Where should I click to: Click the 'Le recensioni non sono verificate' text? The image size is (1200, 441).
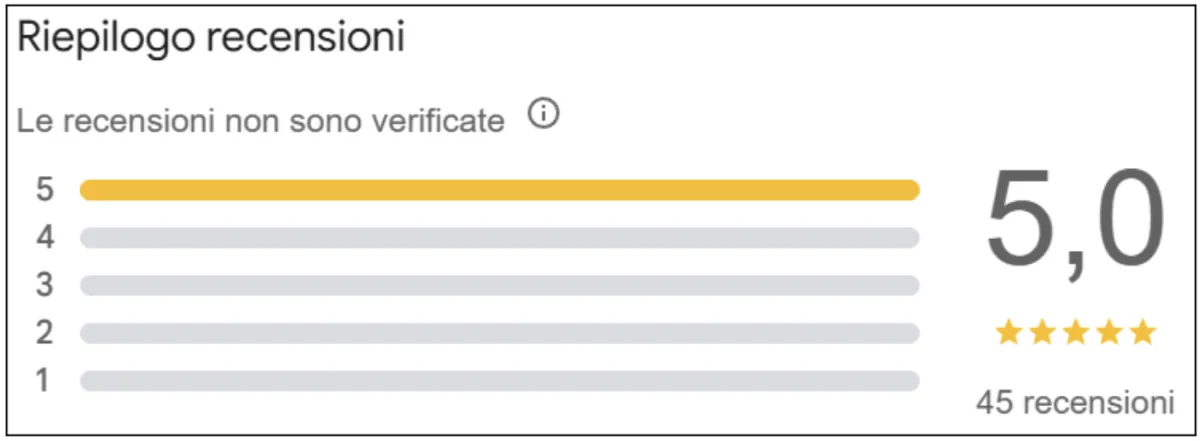click(x=261, y=121)
